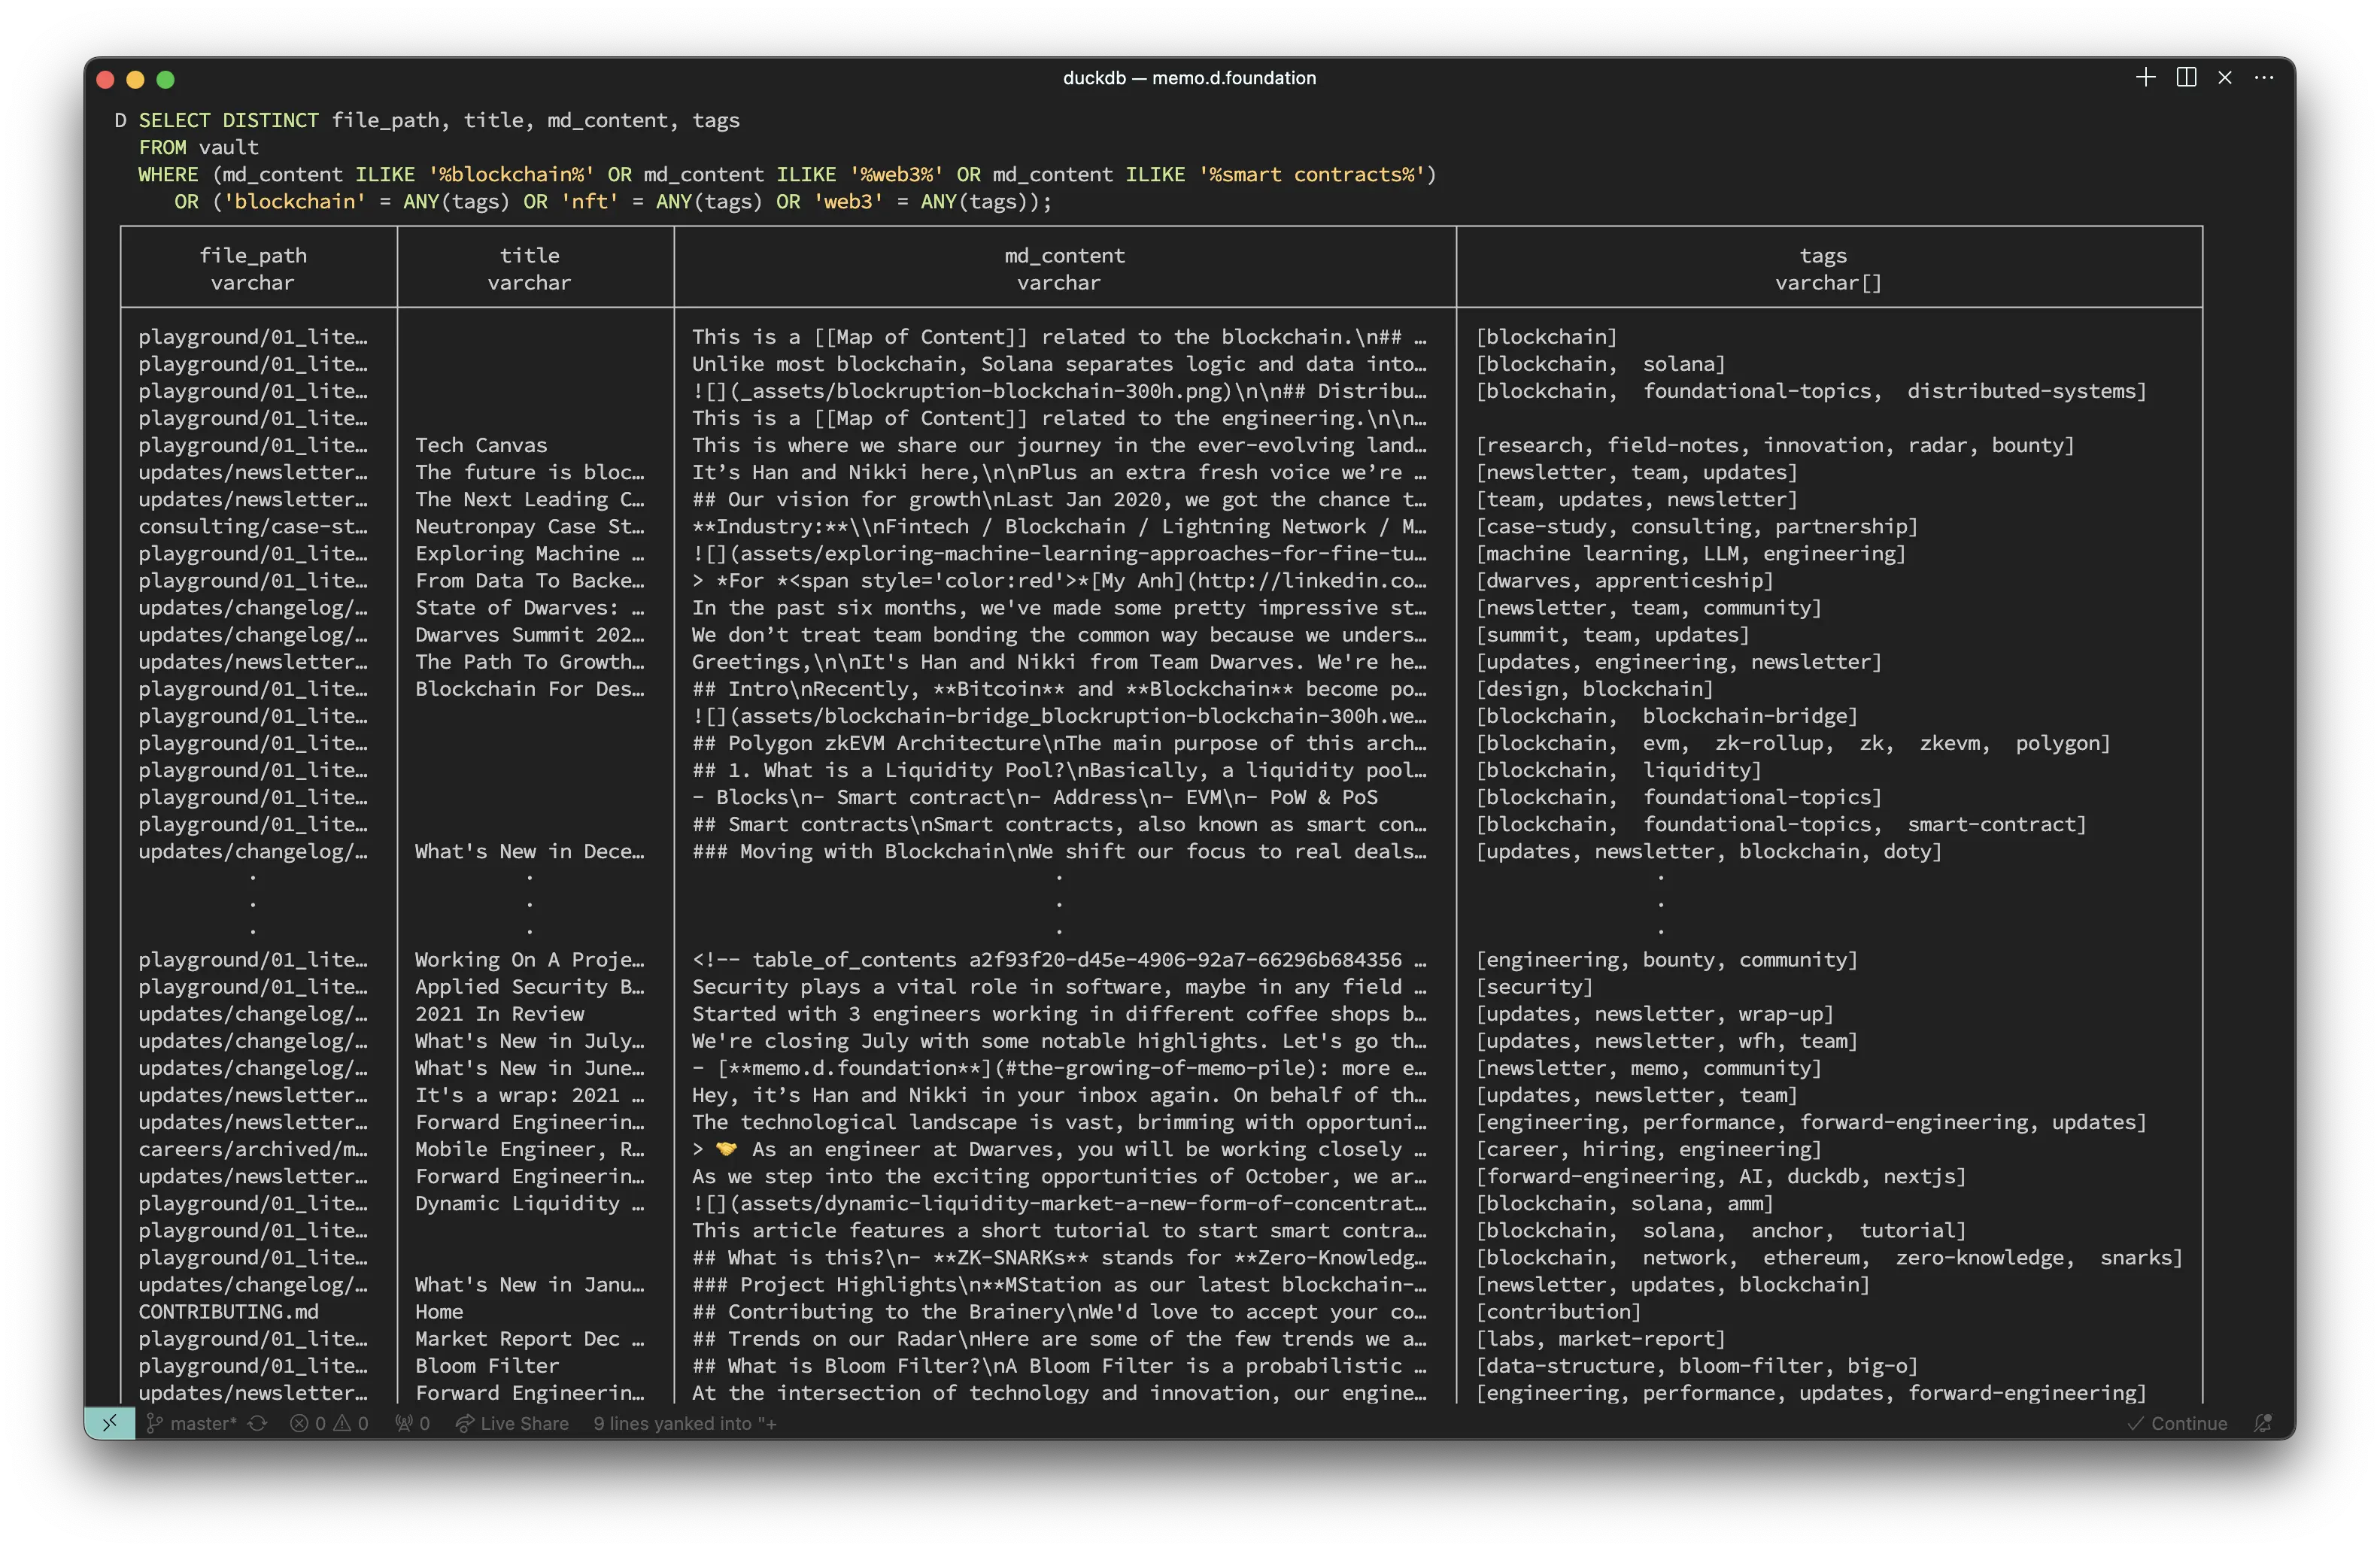Select the [forward-engineering, AI, duckdb, nextjs] tags
Screen dimensions: 2380x1551
pyautogui.click(x=1721, y=1176)
